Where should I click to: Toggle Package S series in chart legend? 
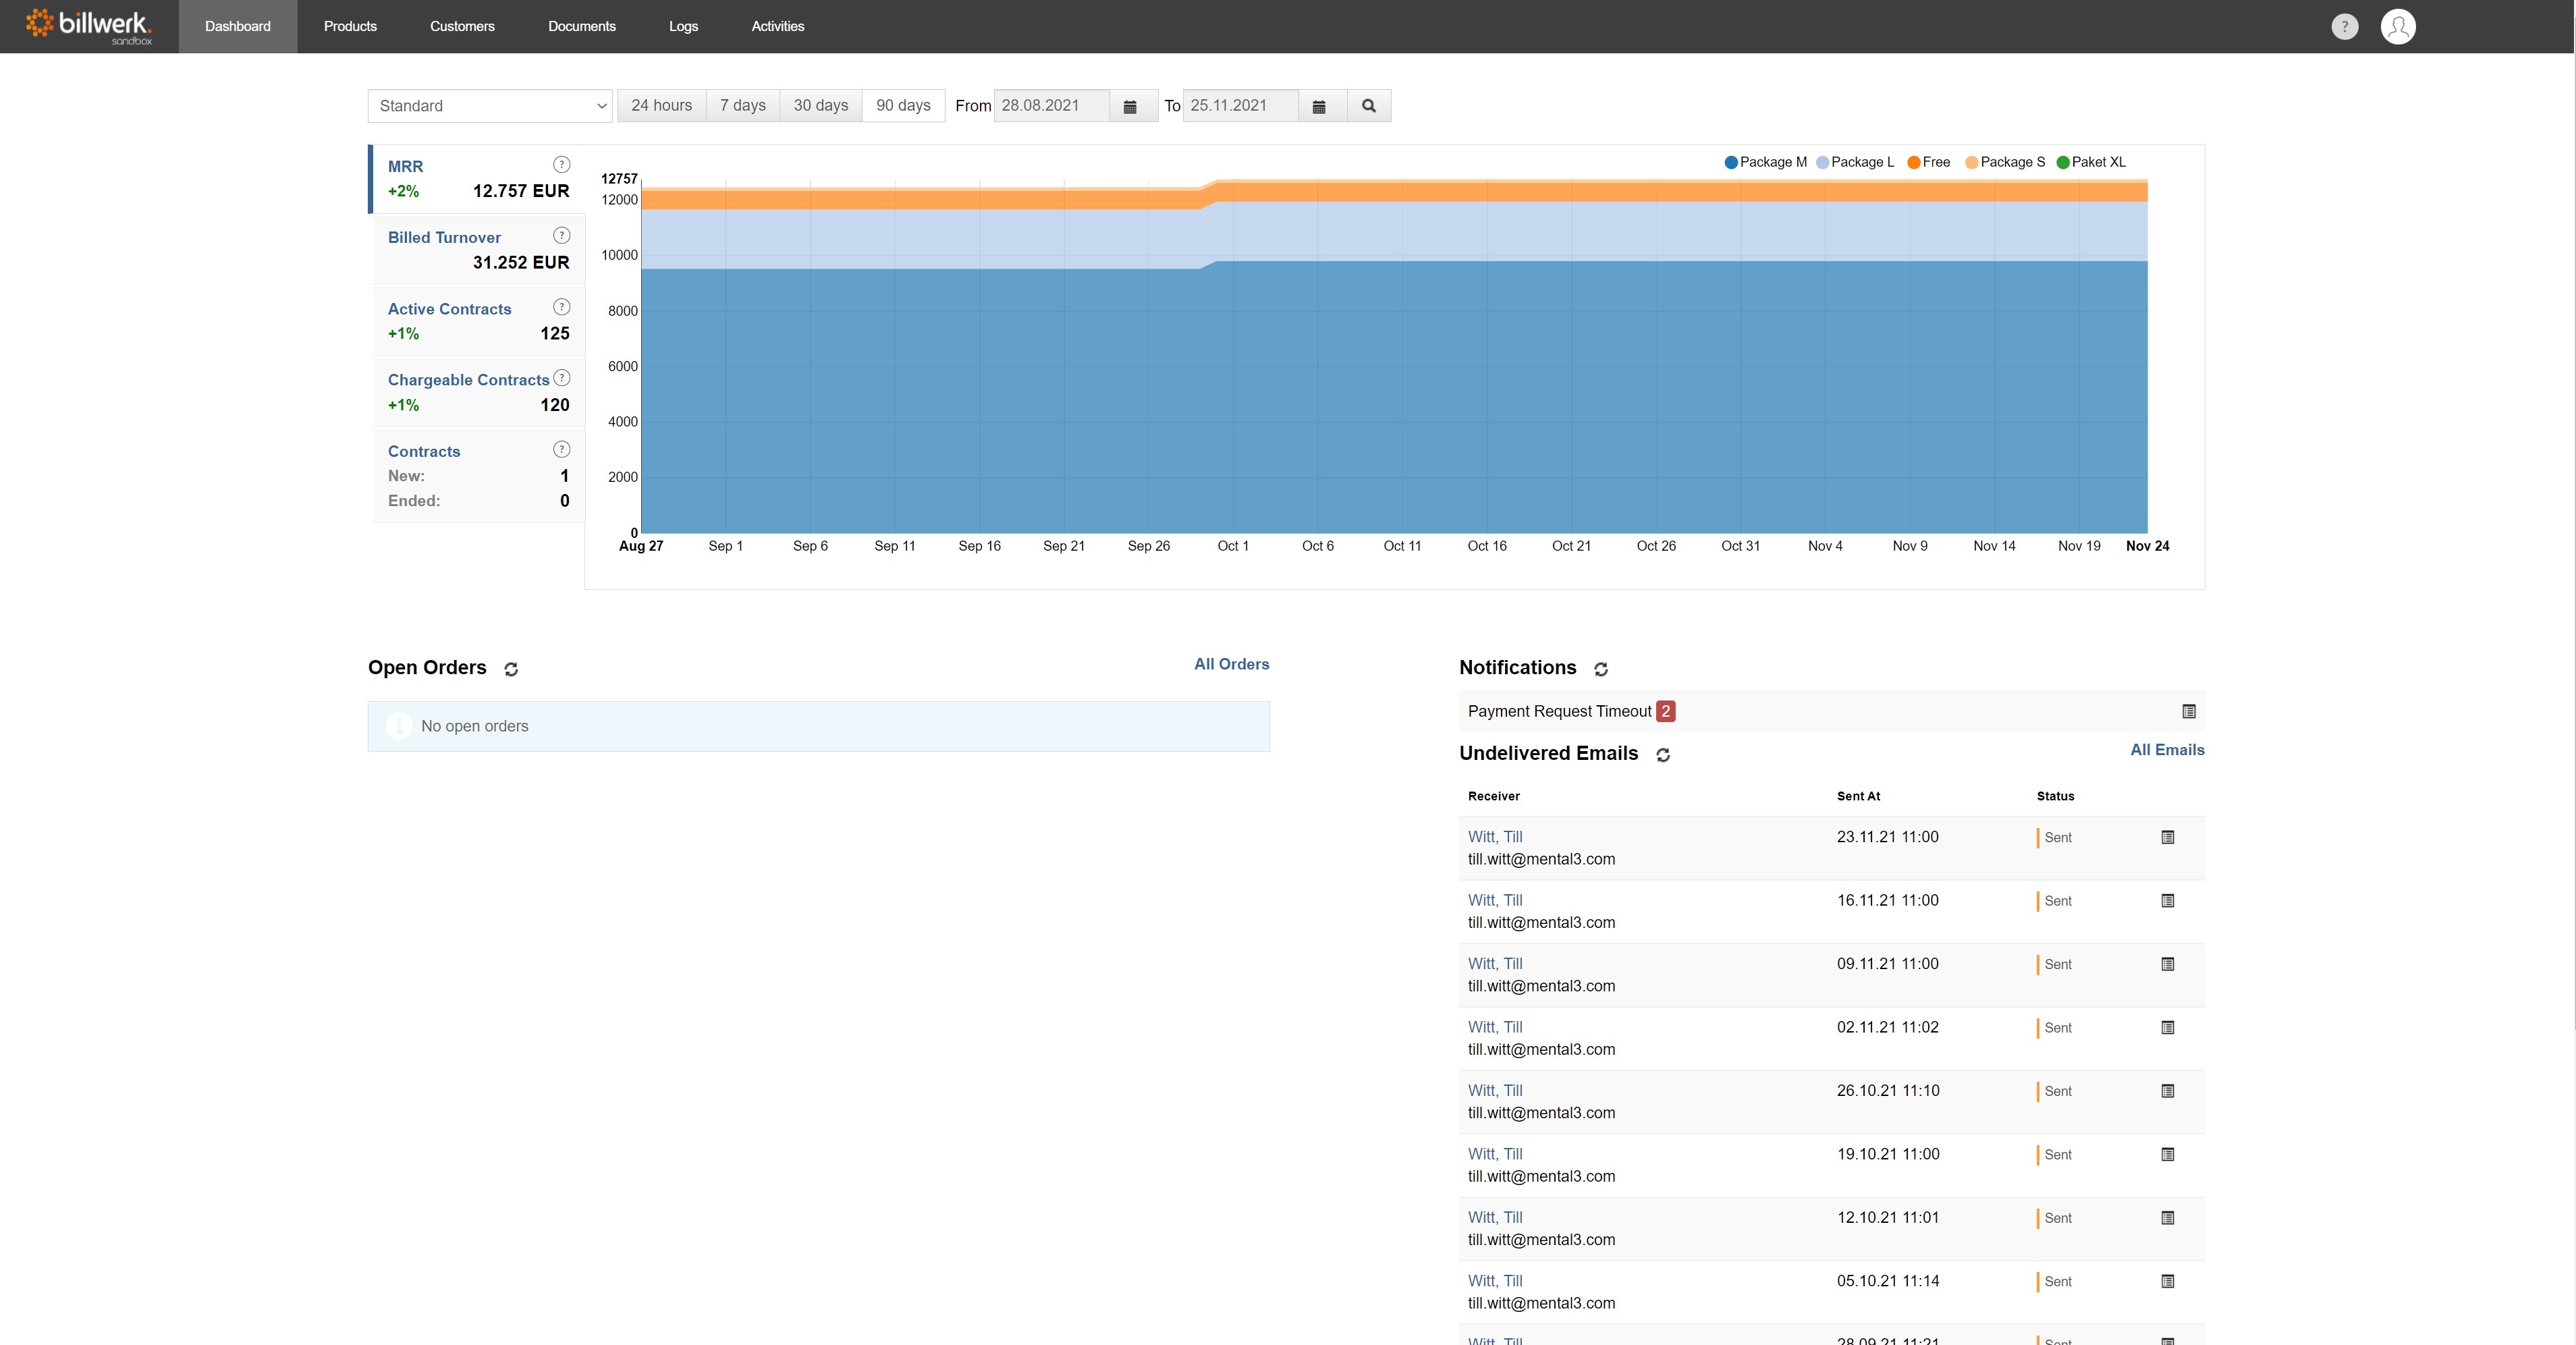(x=2005, y=162)
